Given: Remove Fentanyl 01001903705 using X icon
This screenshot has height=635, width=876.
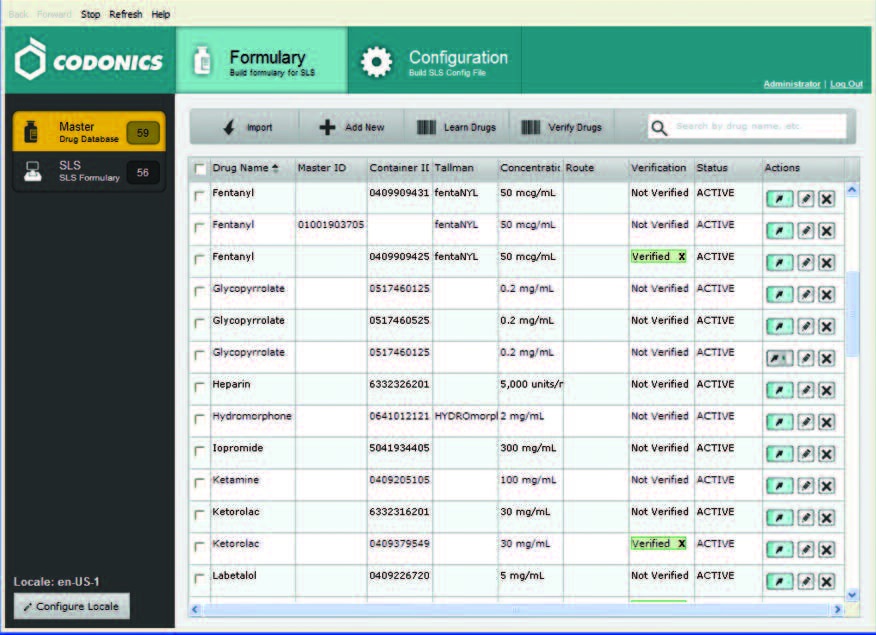Looking at the screenshot, I should [x=827, y=230].
